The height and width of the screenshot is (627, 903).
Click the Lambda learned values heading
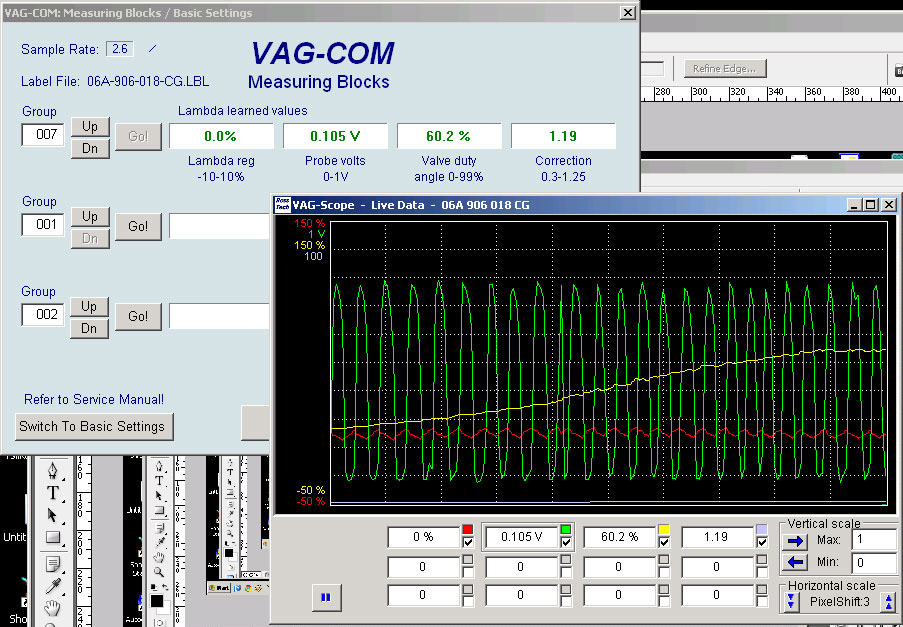click(242, 111)
